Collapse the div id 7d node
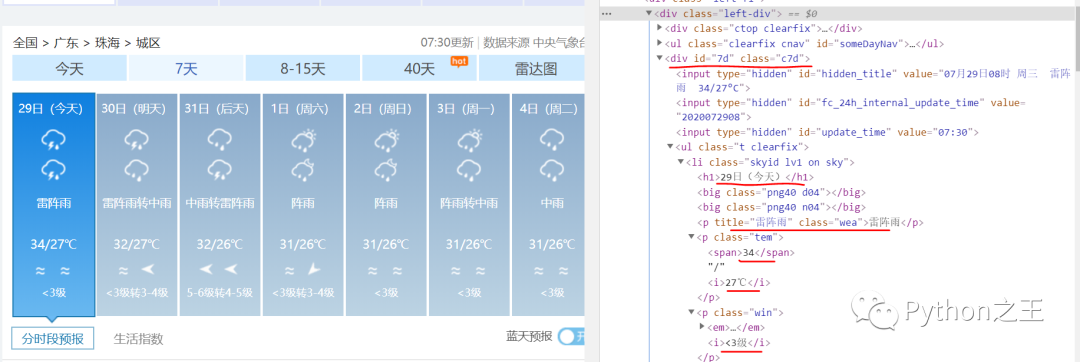Viewport: 1080px width, 362px height. [660, 58]
